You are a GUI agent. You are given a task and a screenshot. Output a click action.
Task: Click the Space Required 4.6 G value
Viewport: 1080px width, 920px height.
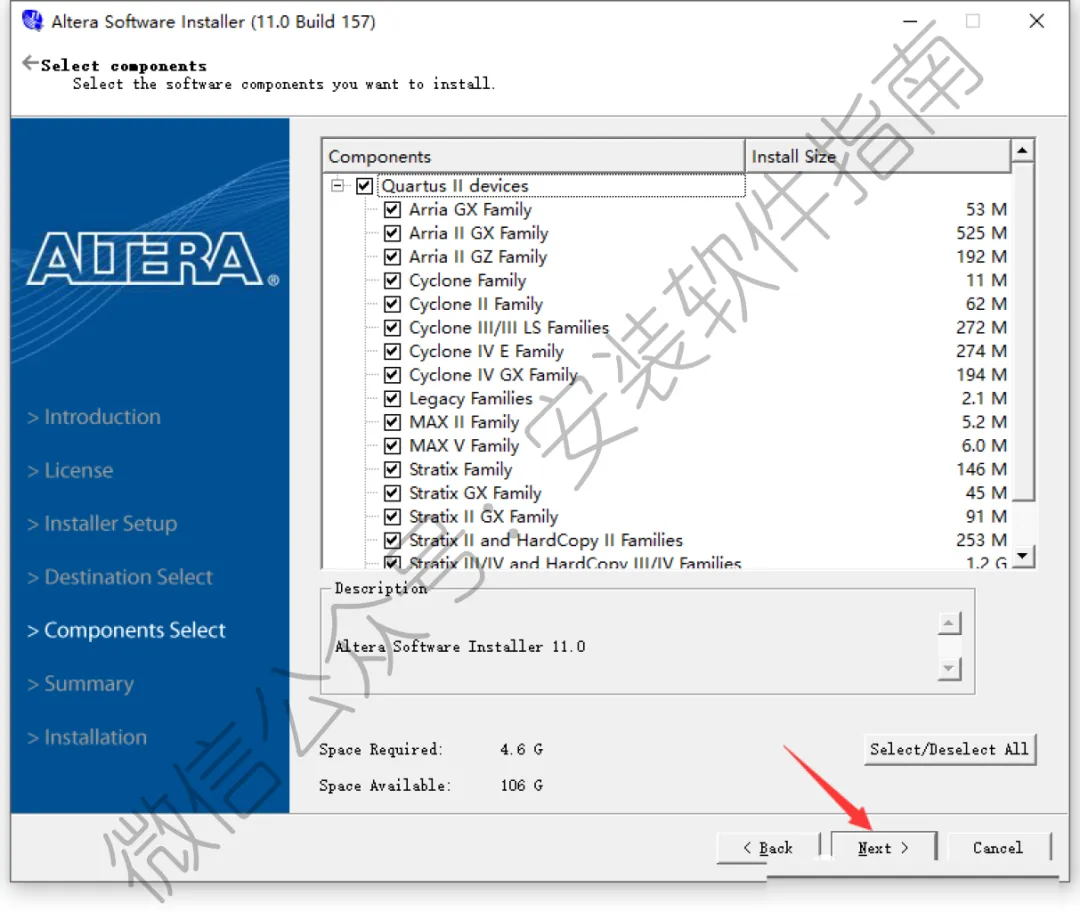(521, 749)
